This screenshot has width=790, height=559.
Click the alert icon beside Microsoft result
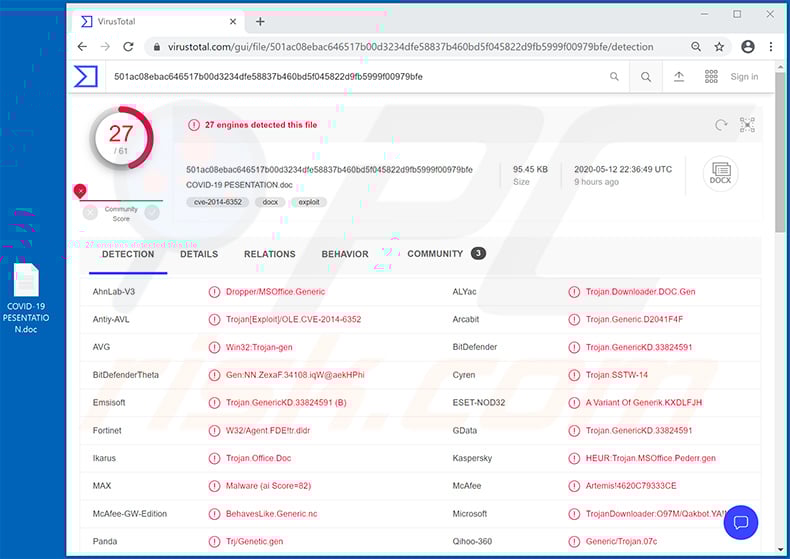pos(574,514)
